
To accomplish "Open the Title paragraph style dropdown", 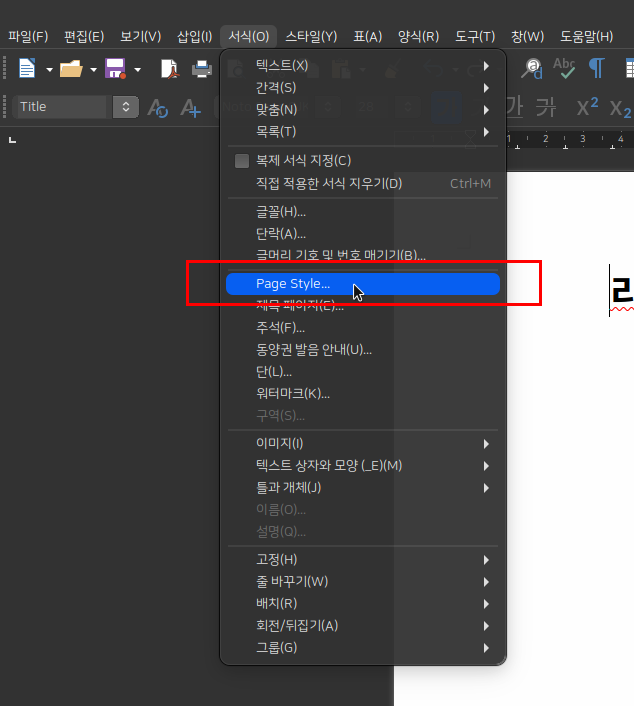I will [125, 107].
